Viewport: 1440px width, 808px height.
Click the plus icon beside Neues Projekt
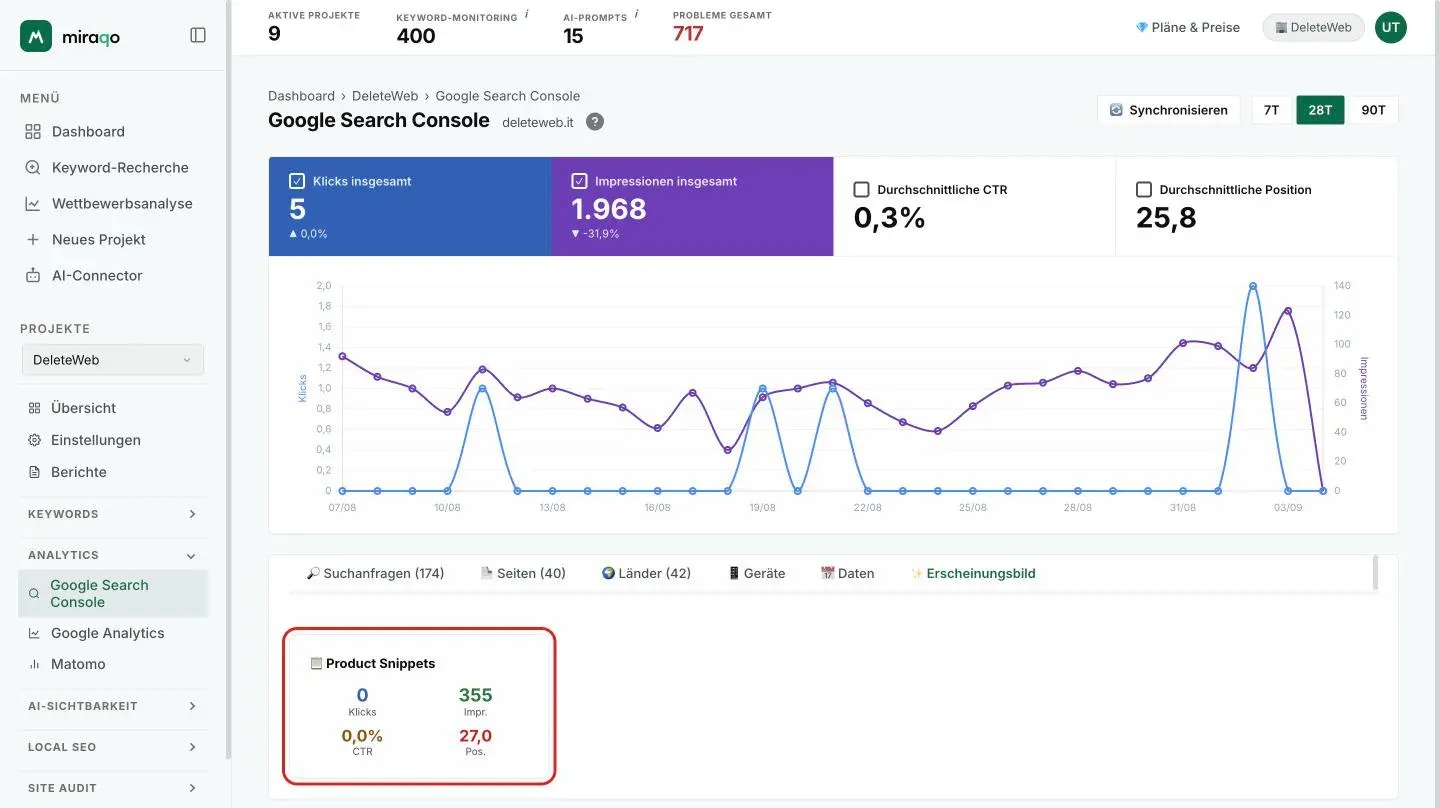(33, 239)
